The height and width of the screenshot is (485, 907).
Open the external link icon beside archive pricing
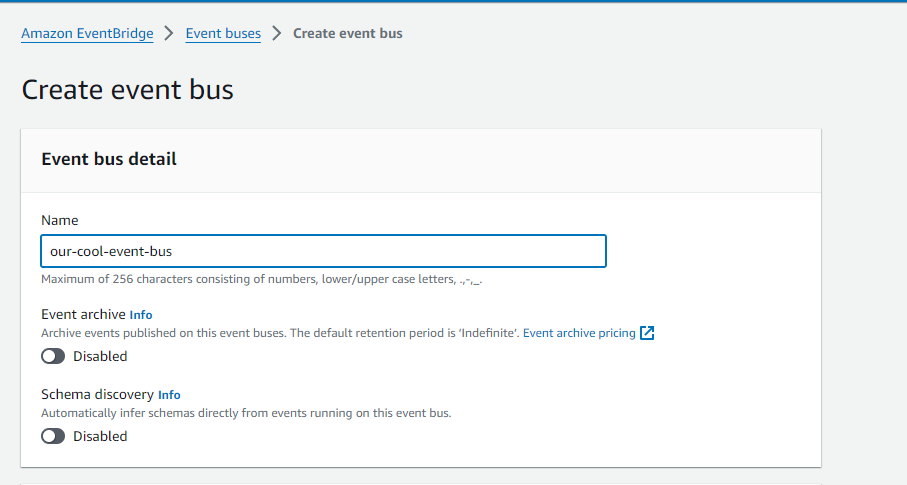[647, 333]
